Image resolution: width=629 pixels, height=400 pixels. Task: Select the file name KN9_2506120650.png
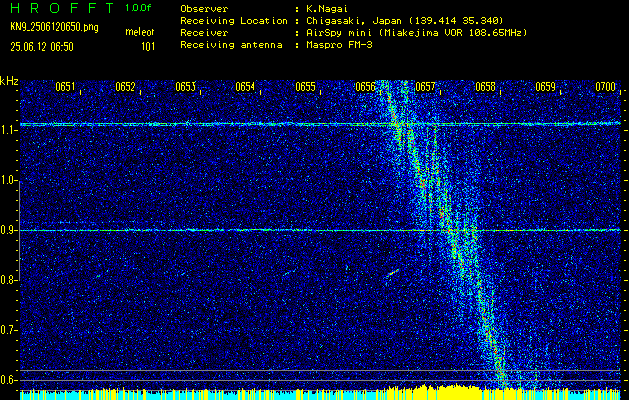pos(54,27)
